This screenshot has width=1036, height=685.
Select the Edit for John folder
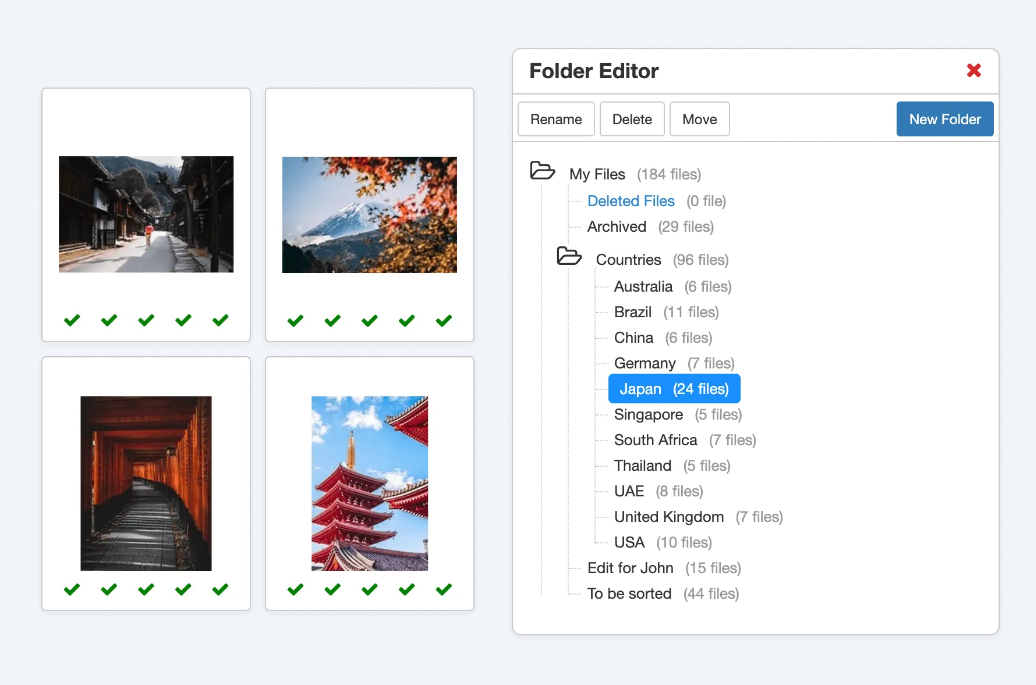pyautogui.click(x=630, y=568)
